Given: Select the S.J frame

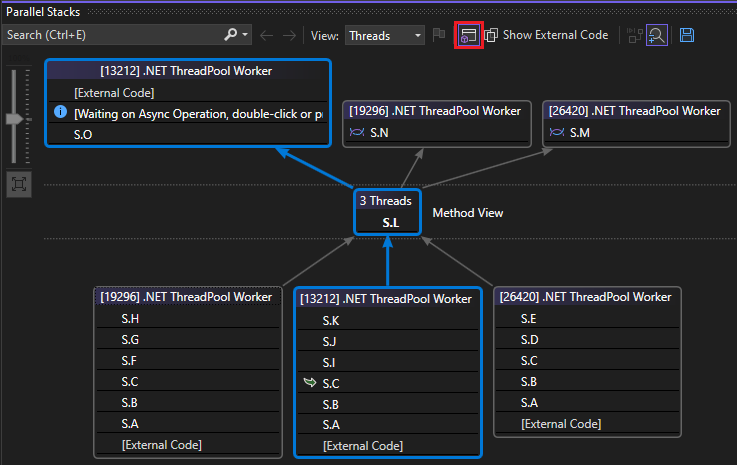Looking at the screenshot, I should point(388,341).
